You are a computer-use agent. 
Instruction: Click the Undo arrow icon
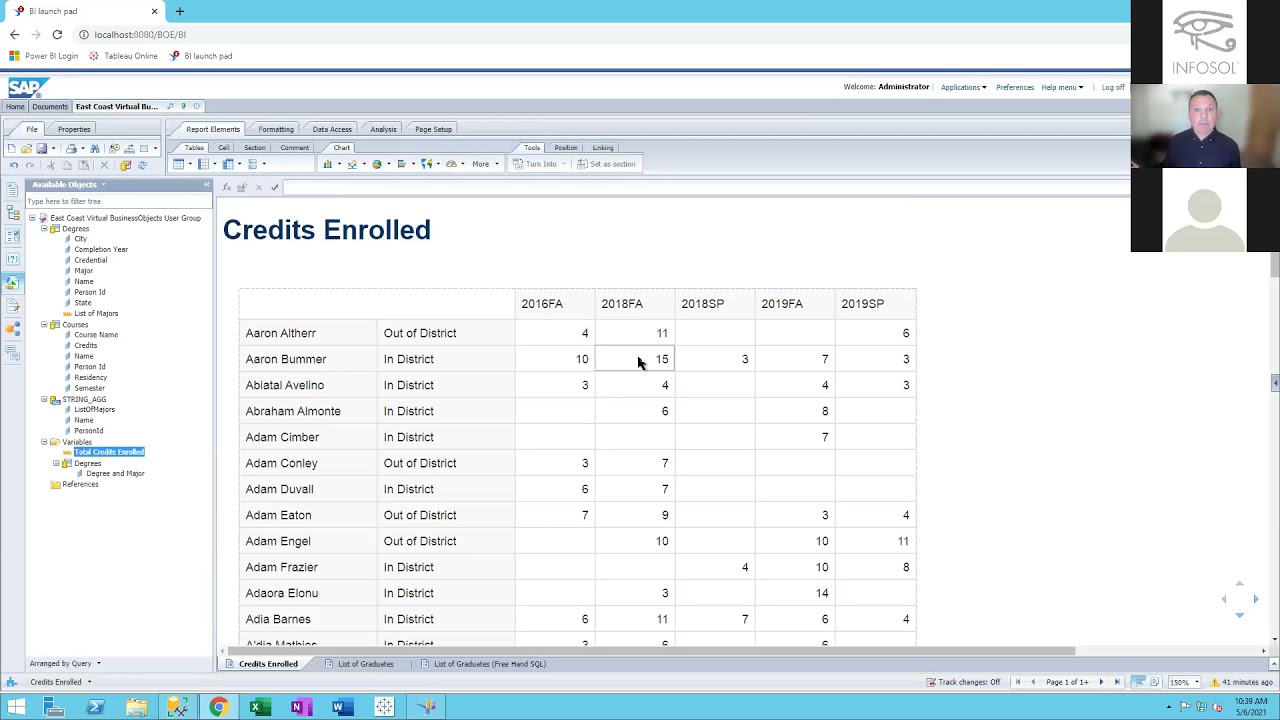(x=13, y=165)
